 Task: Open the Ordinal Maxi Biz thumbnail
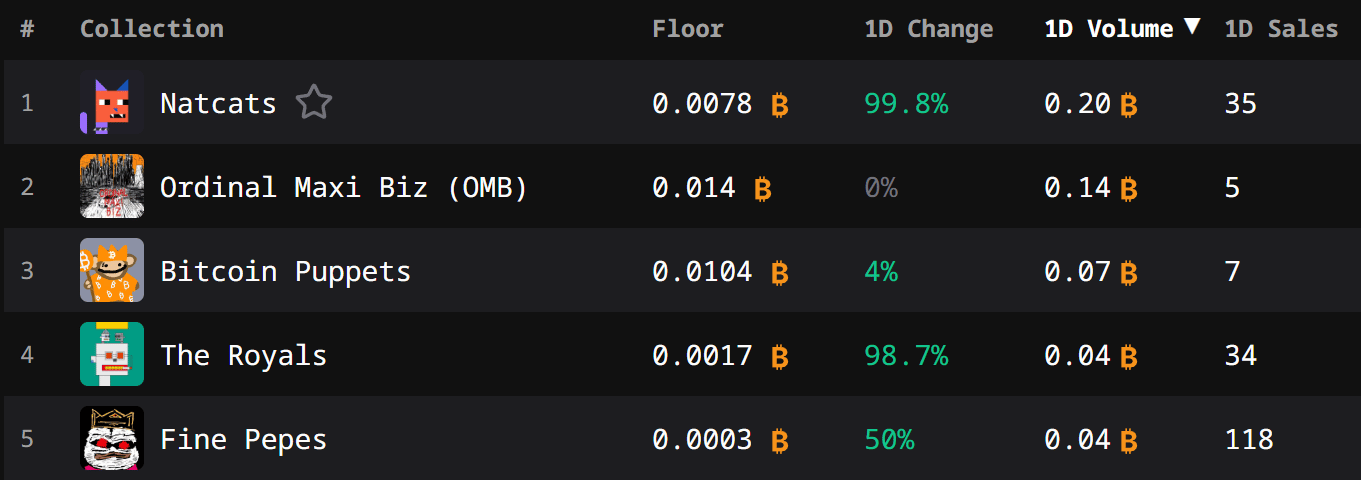pos(112,187)
